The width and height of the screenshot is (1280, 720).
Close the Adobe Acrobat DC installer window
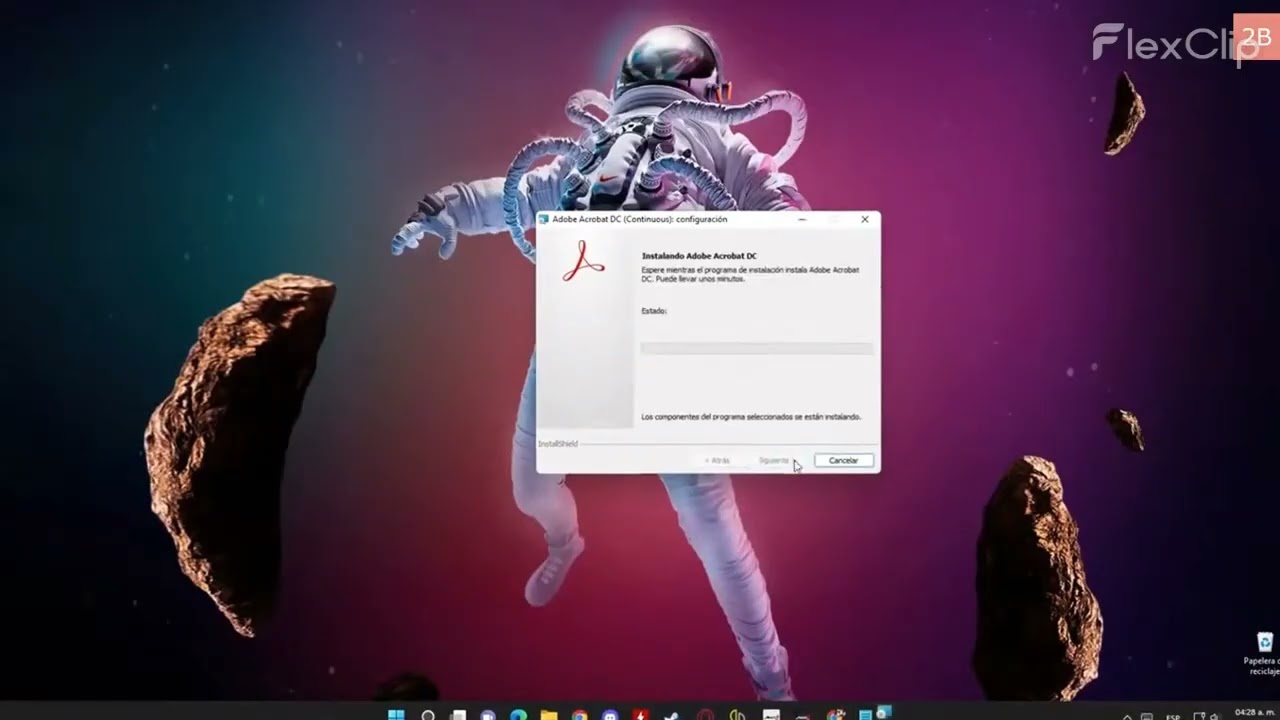point(865,219)
